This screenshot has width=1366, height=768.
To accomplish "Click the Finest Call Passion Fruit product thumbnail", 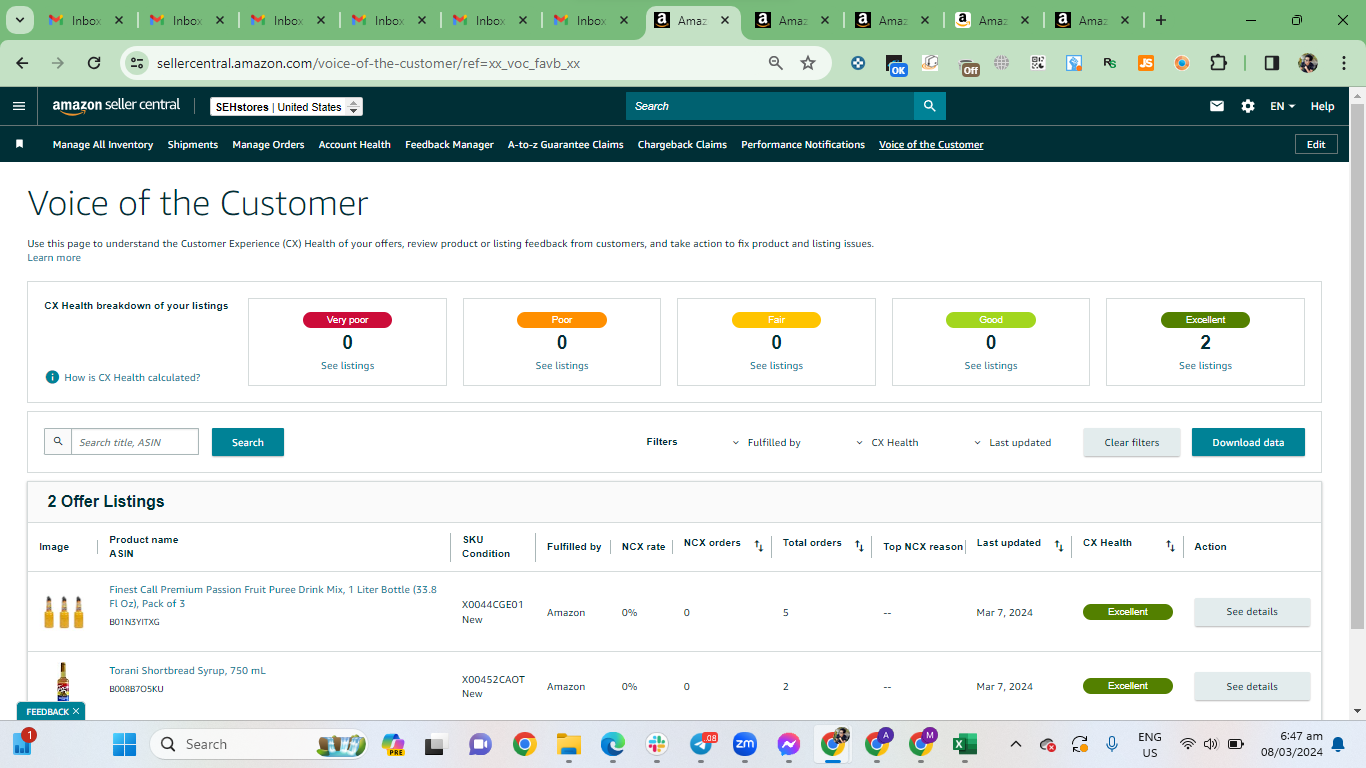I will [x=64, y=611].
